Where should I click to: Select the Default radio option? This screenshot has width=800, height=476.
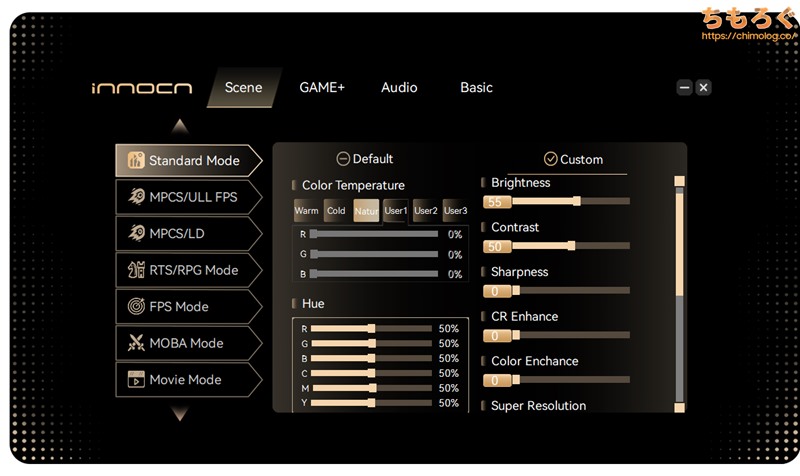pos(343,159)
